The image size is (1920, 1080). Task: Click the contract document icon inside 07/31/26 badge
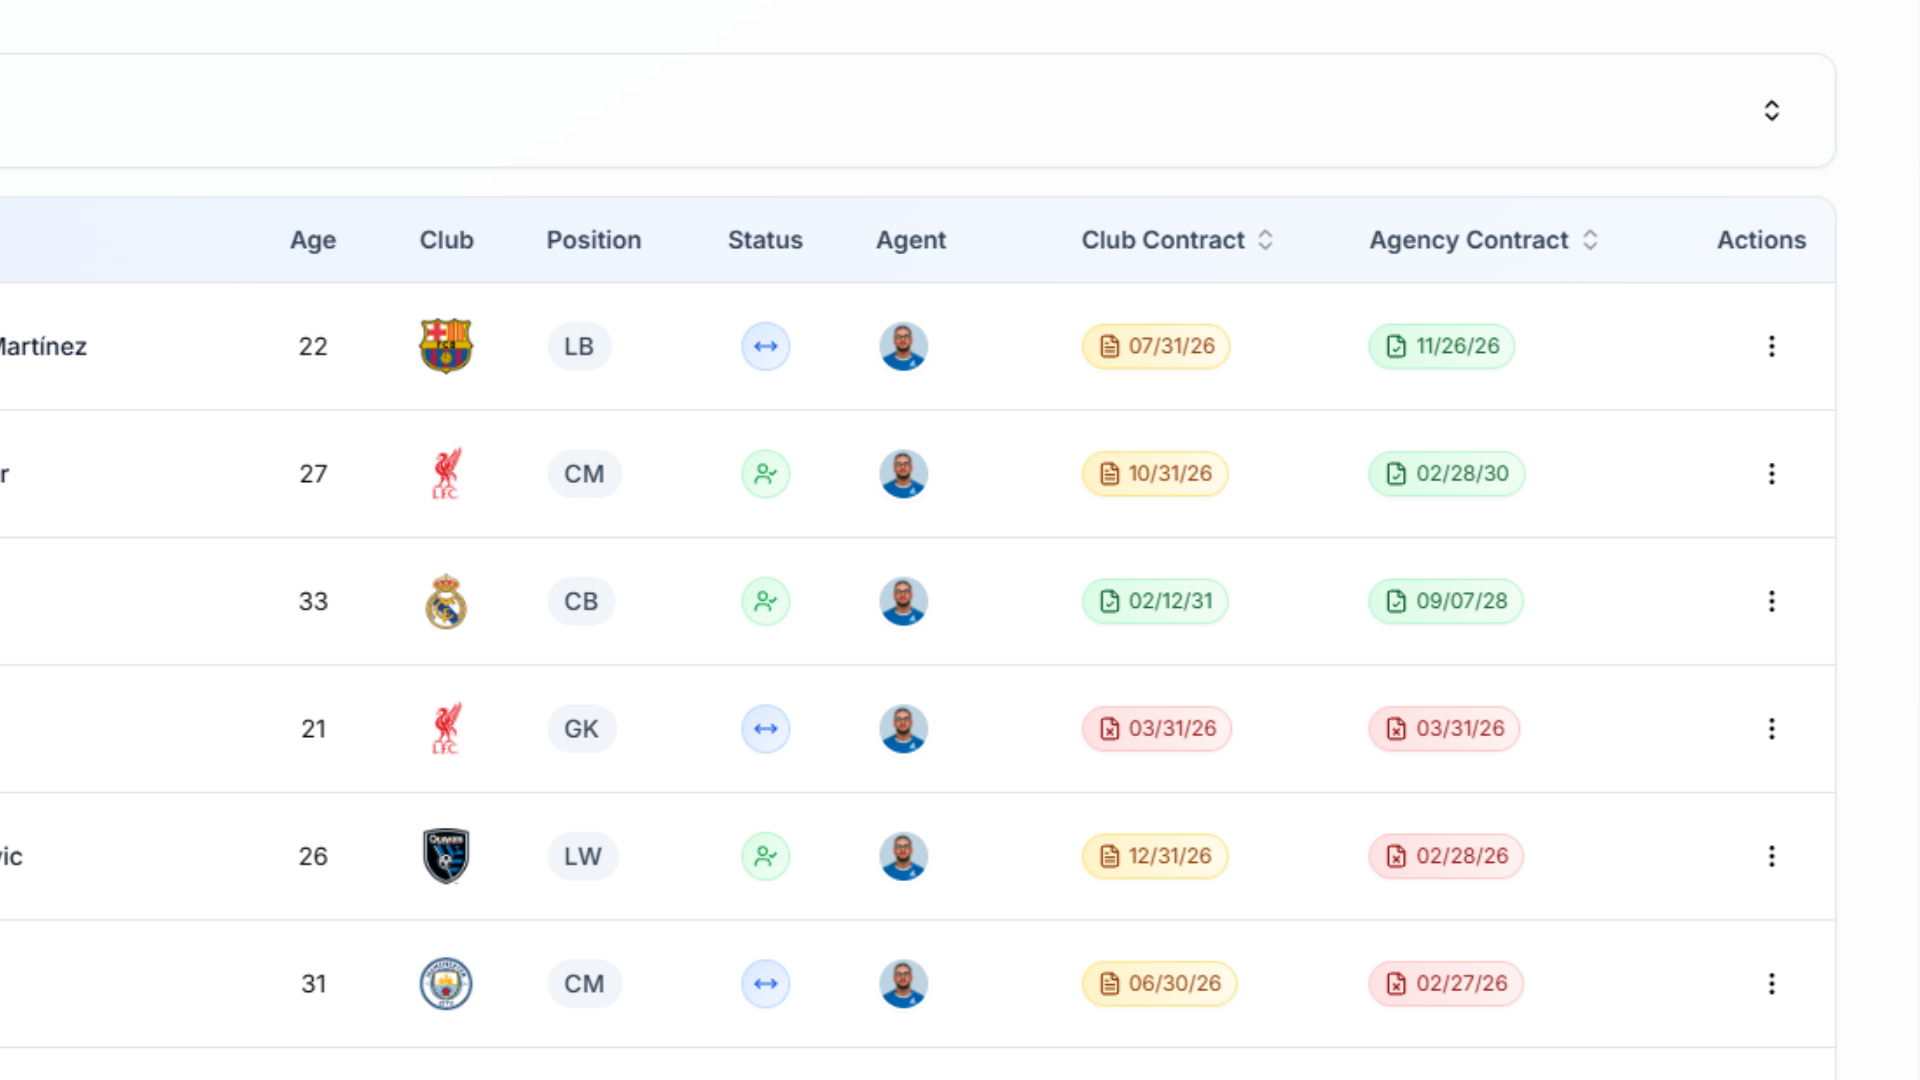[1109, 346]
